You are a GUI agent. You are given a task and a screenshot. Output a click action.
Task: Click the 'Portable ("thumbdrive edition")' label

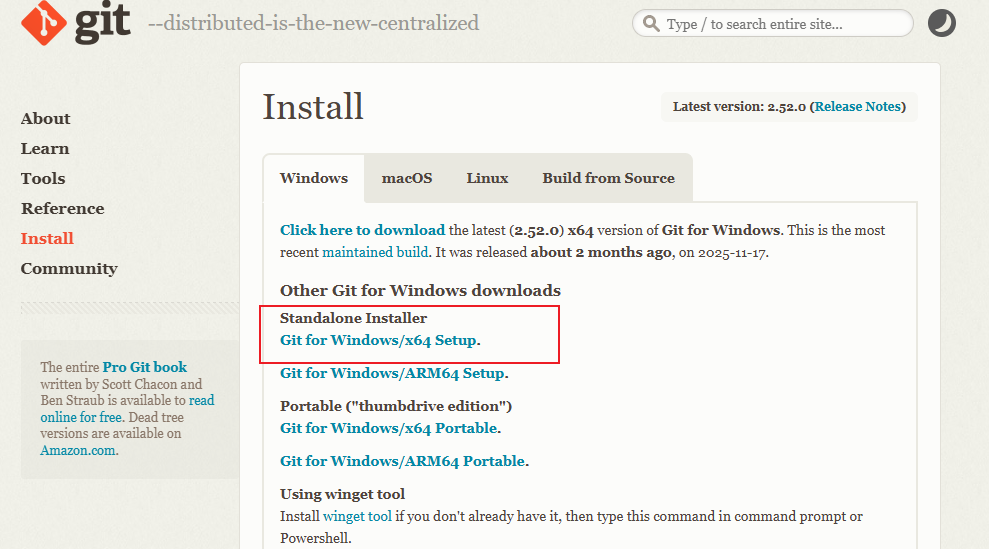396,406
